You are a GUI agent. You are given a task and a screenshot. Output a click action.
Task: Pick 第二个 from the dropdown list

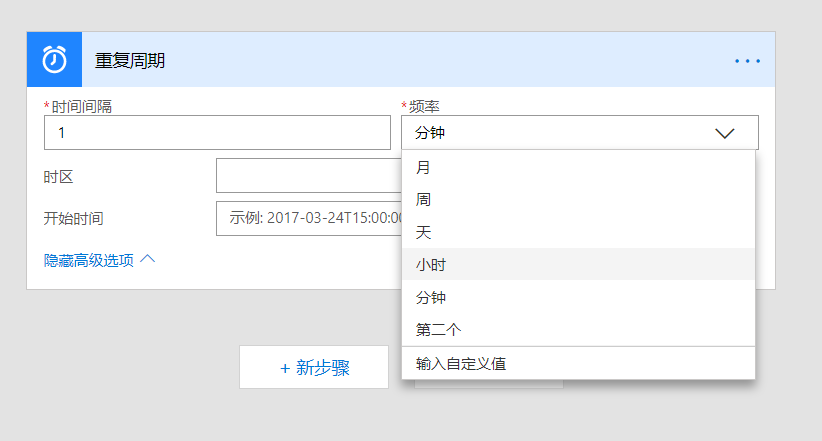[x=438, y=329]
